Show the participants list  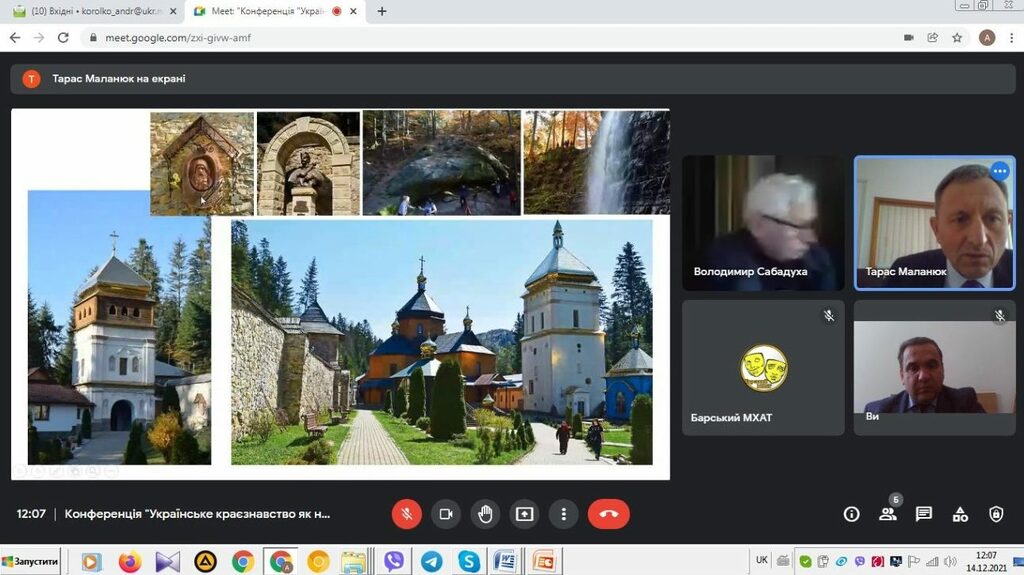(887, 514)
